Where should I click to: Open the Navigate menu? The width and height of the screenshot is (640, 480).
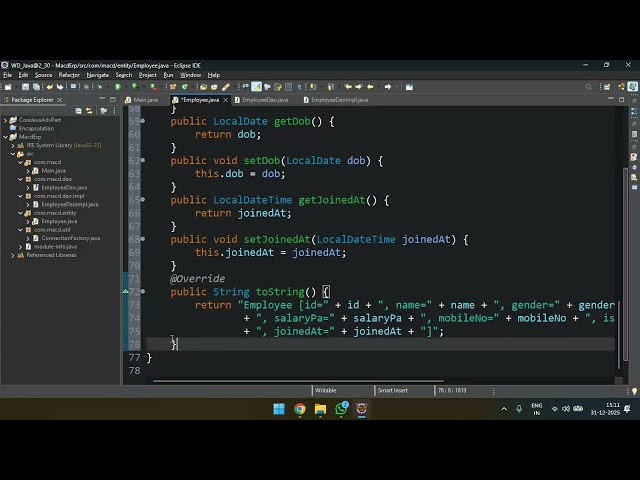tap(98, 75)
